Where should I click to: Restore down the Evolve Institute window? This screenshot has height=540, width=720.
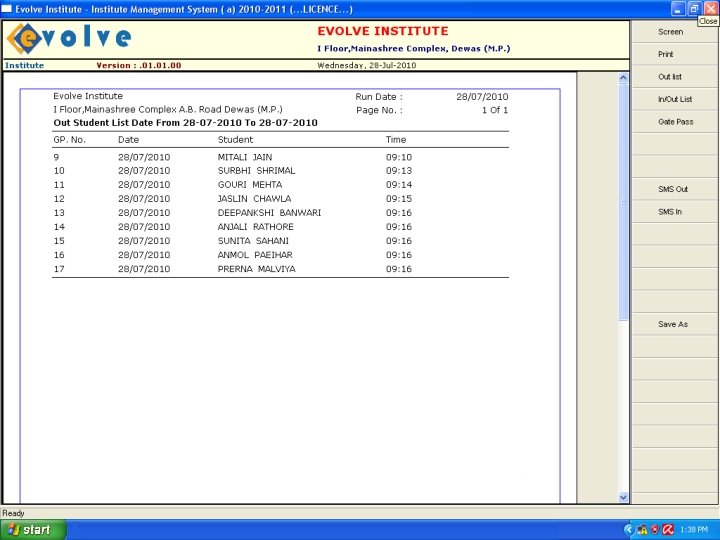tap(694, 9)
